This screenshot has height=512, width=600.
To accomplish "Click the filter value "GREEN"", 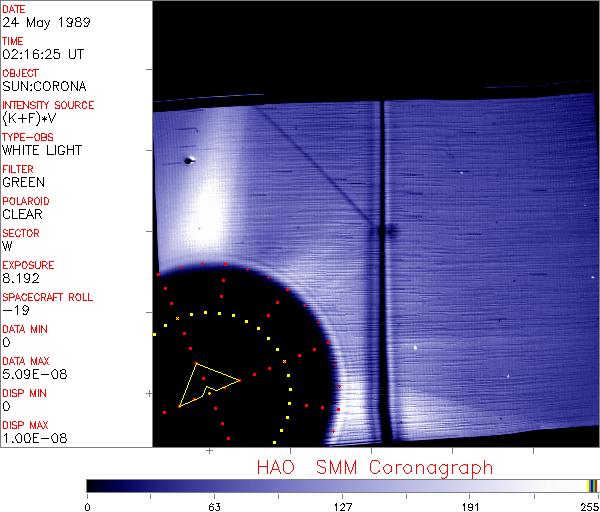I will (x=23, y=182).
